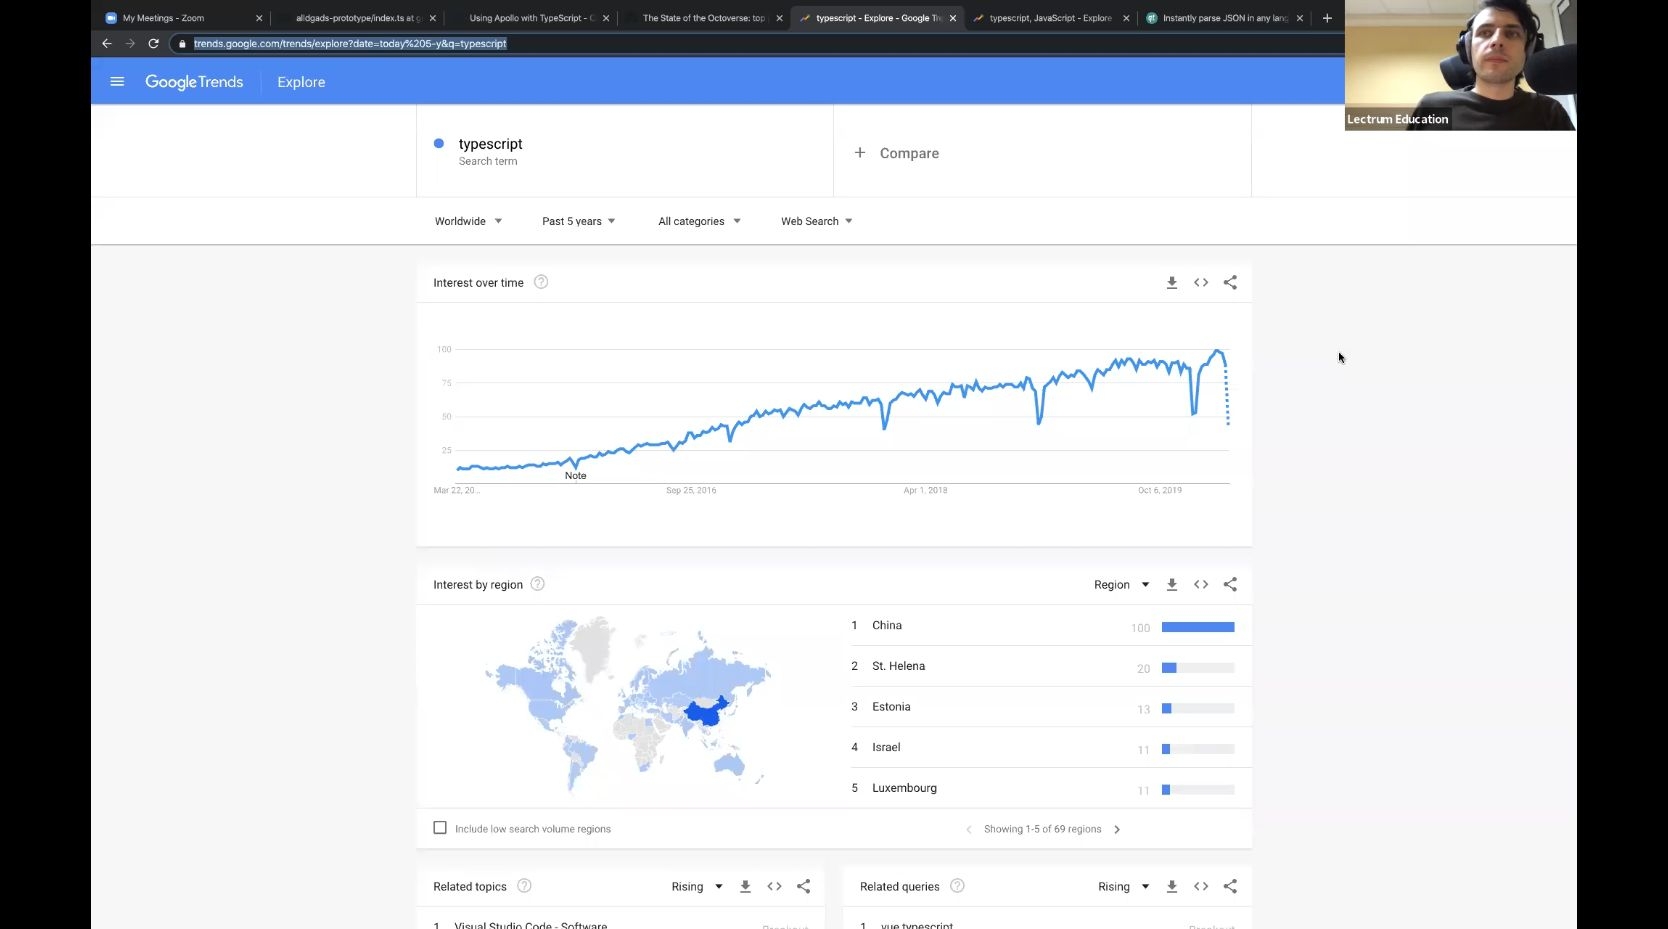Open the Worldwide location dropdown
The width and height of the screenshot is (1668, 929).
pos(468,221)
